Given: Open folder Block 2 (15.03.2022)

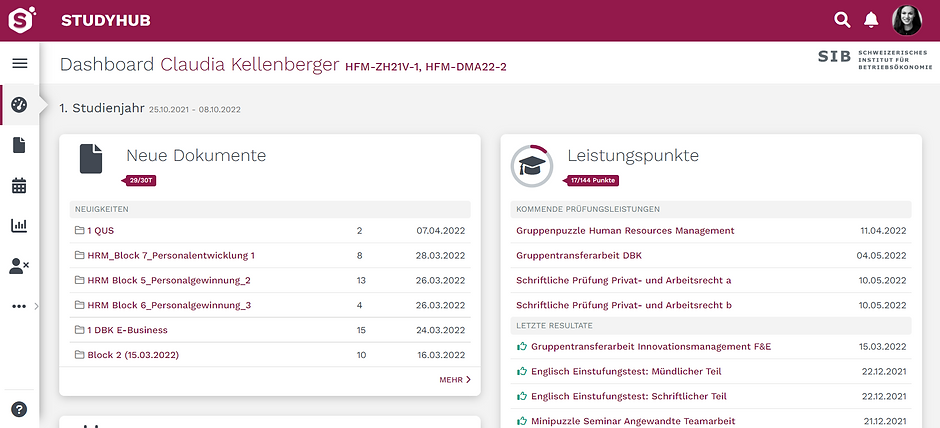Looking at the screenshot, I should click(x=133, y=355).
